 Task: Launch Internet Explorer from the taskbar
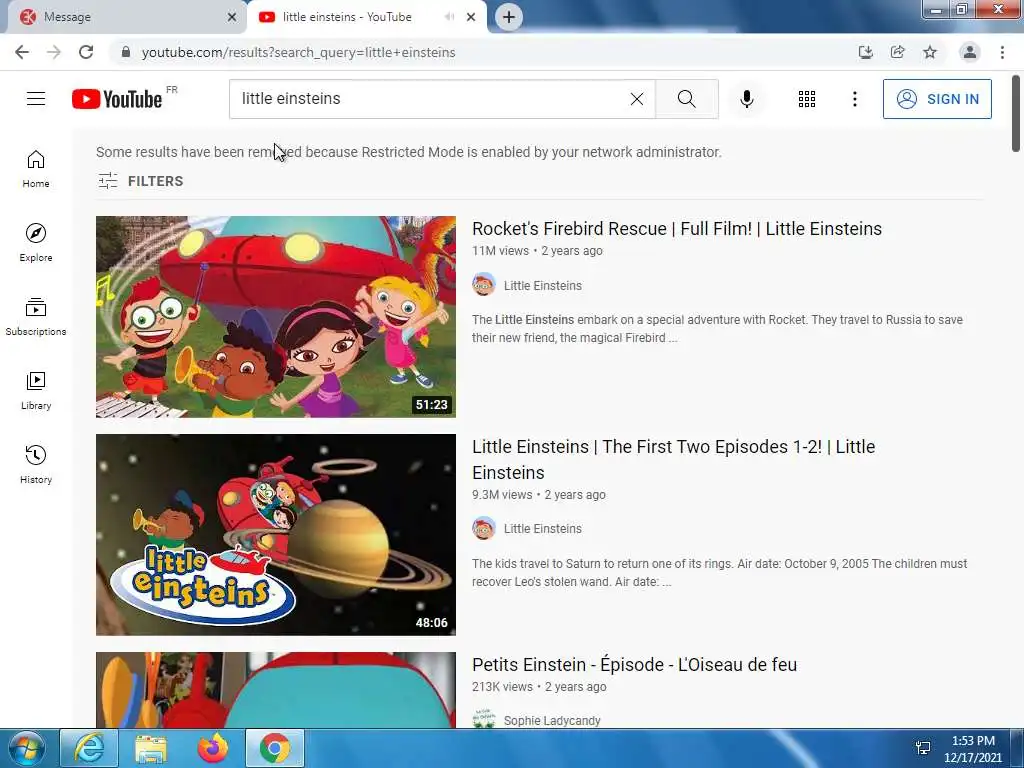[89, 748]
